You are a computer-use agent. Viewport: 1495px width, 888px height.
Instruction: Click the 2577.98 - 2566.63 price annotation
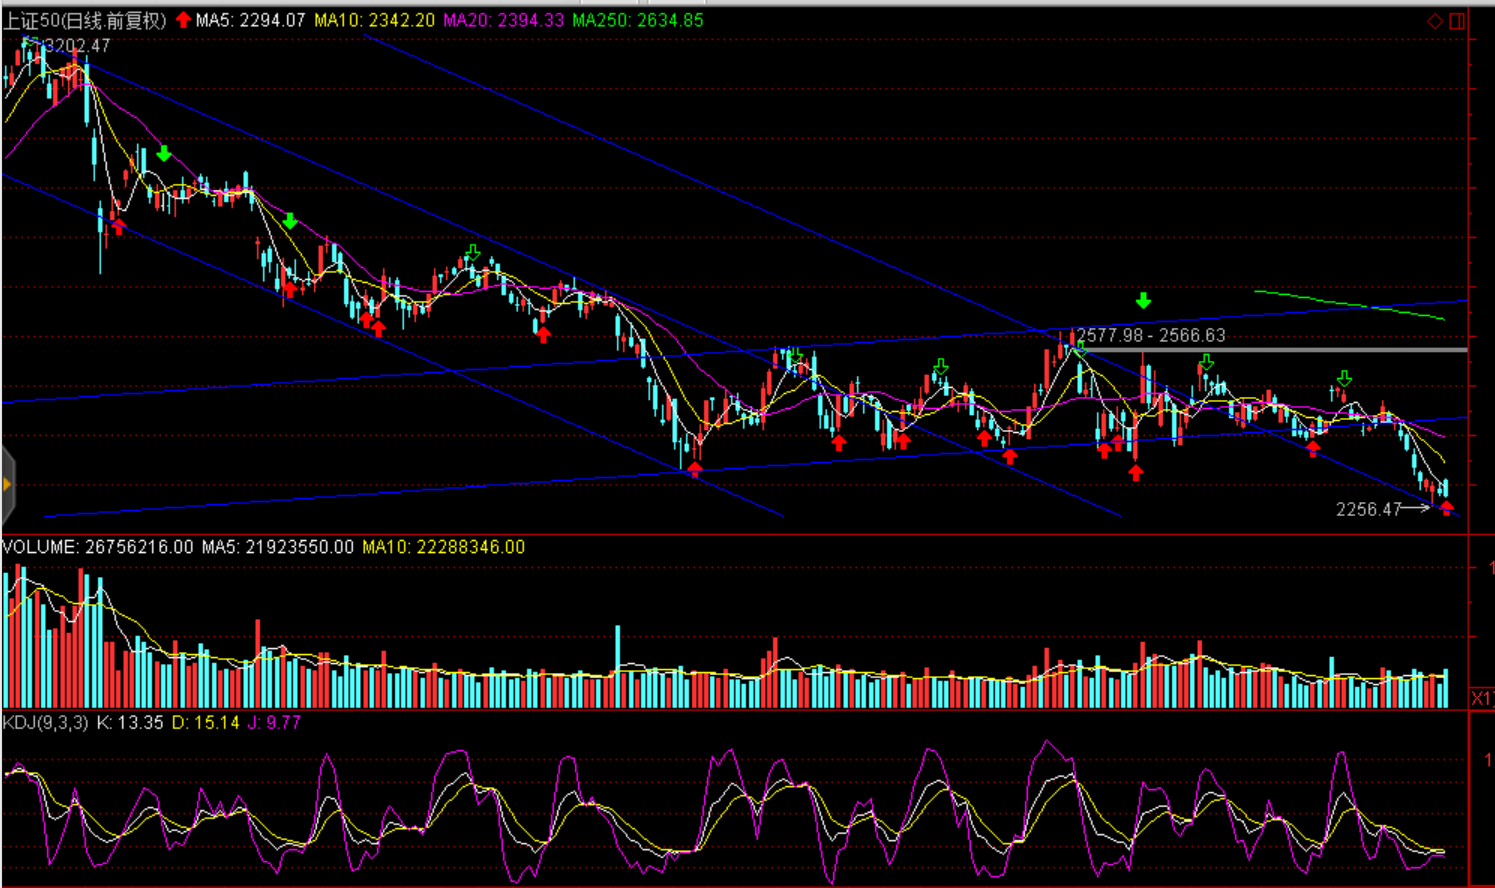pyautogui.click(x=1150, y=335)
